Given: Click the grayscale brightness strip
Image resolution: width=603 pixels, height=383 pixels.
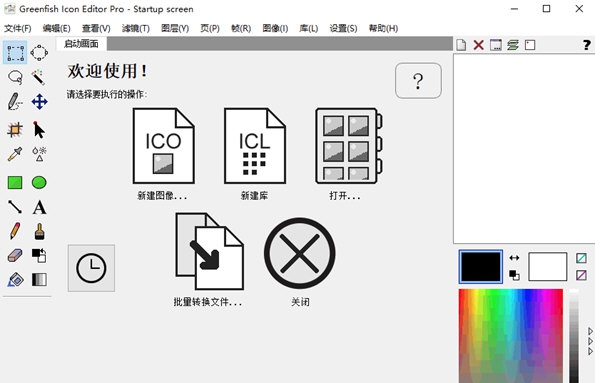Looking at the screenshot, I should (x=574, y=336).
